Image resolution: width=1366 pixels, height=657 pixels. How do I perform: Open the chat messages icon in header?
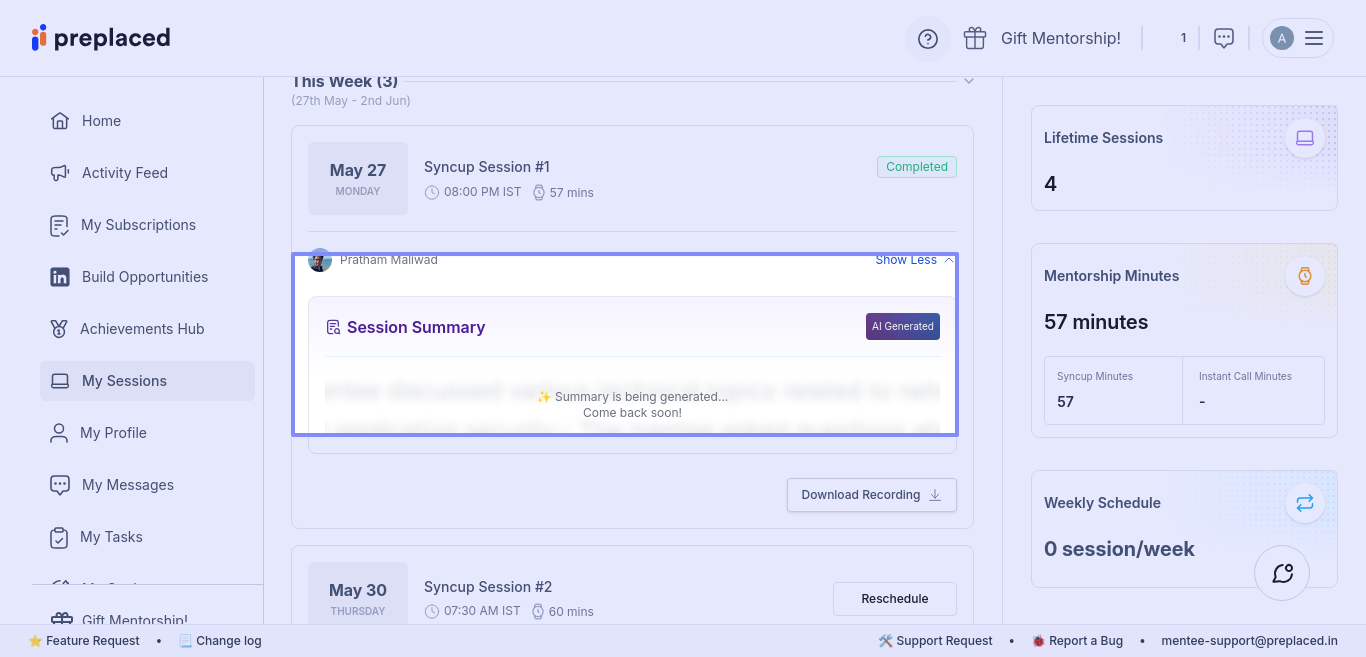[x=1223, y=38]
